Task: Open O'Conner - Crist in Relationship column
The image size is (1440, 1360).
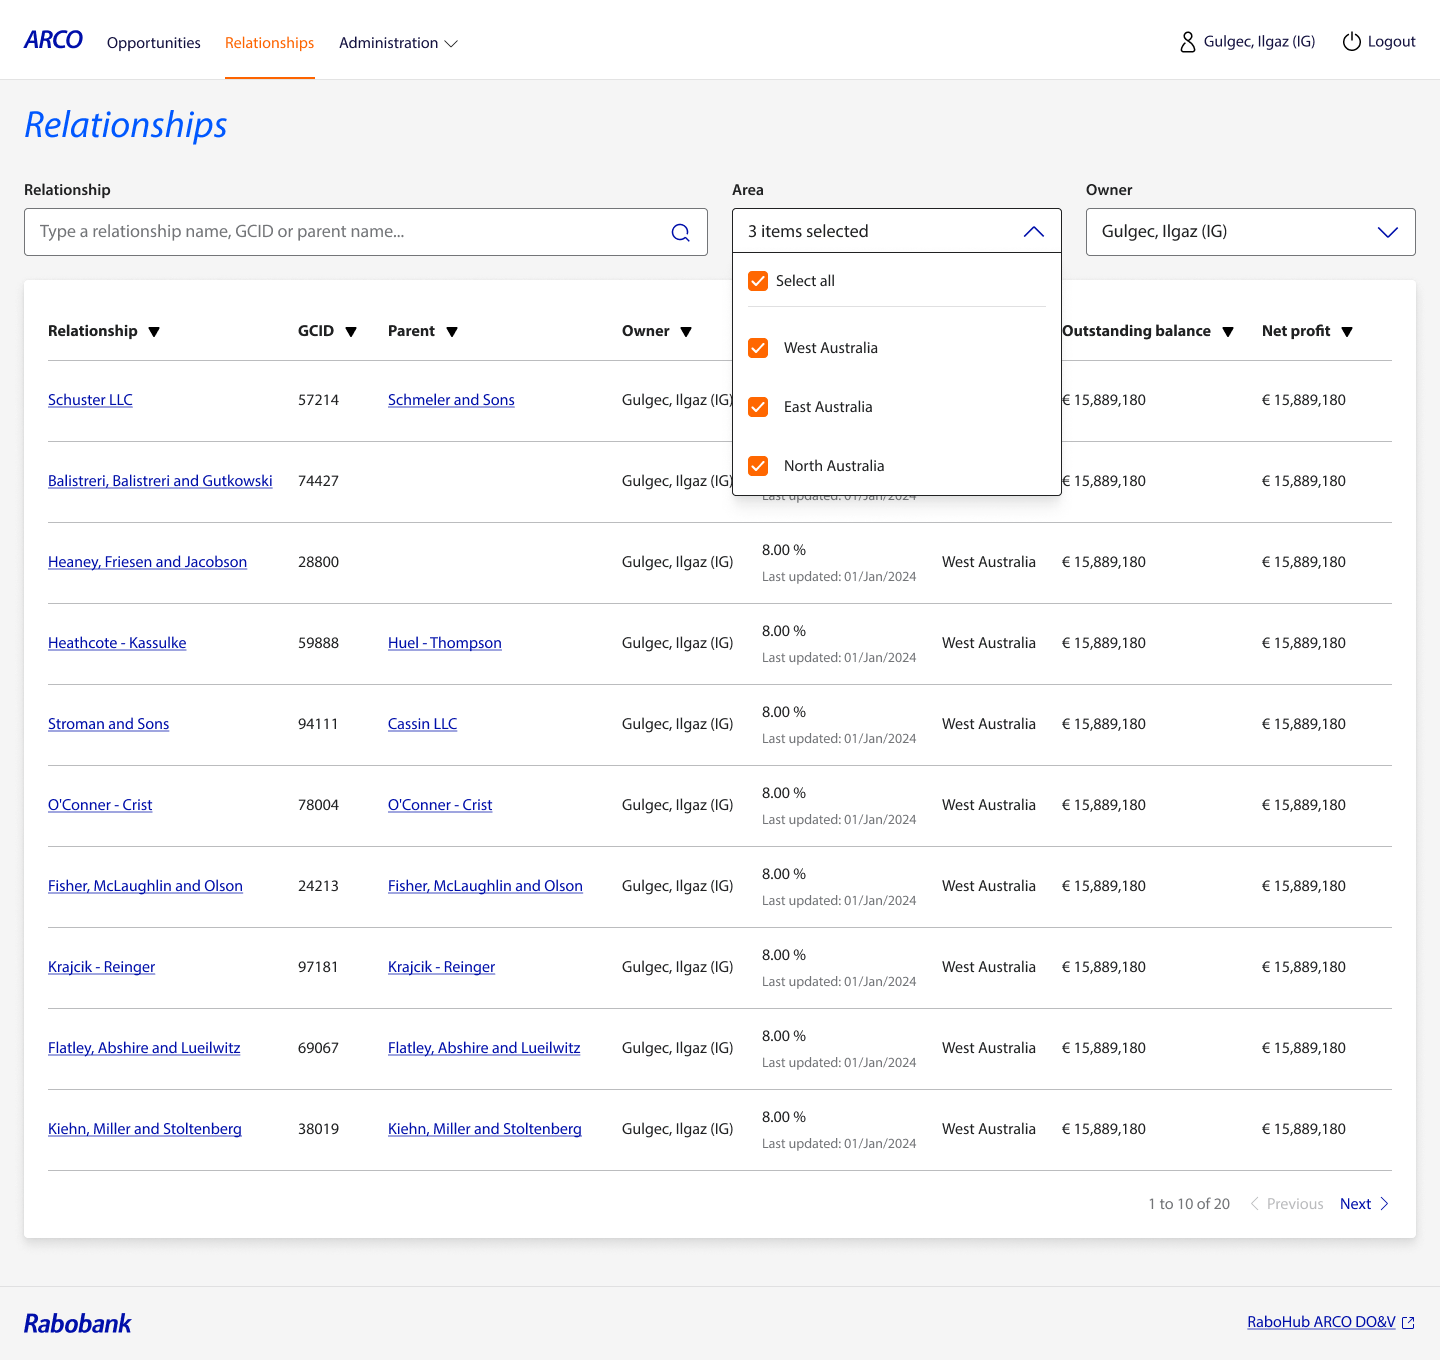Action: pos(100,805)
